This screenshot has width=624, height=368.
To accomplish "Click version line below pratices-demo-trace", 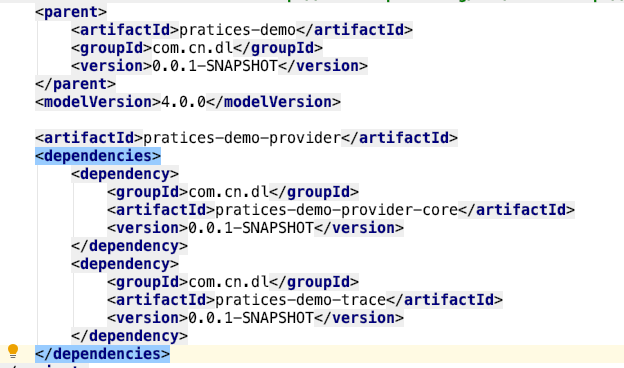I will tap(255, 318).
